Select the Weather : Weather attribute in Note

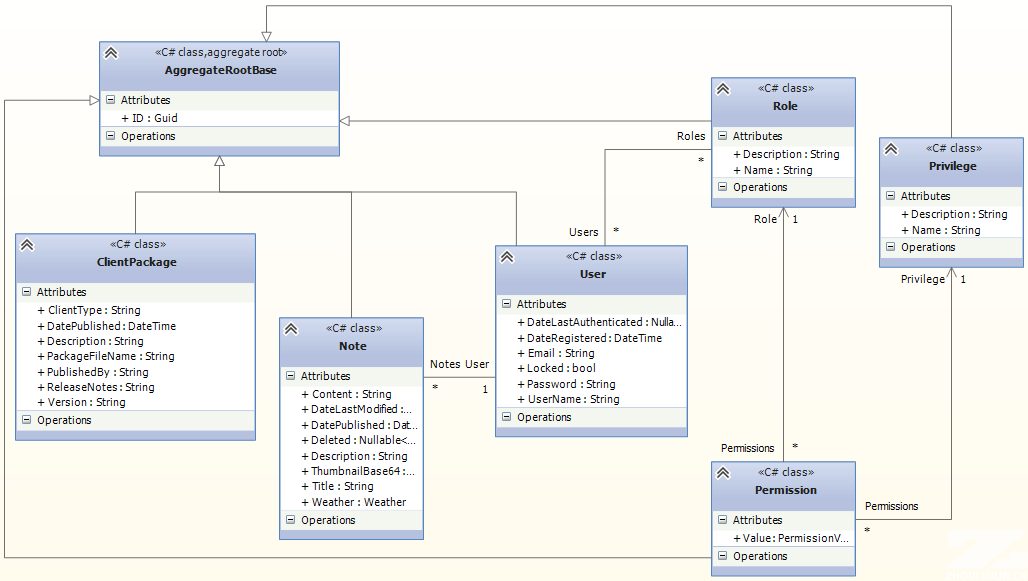[358, 502]
